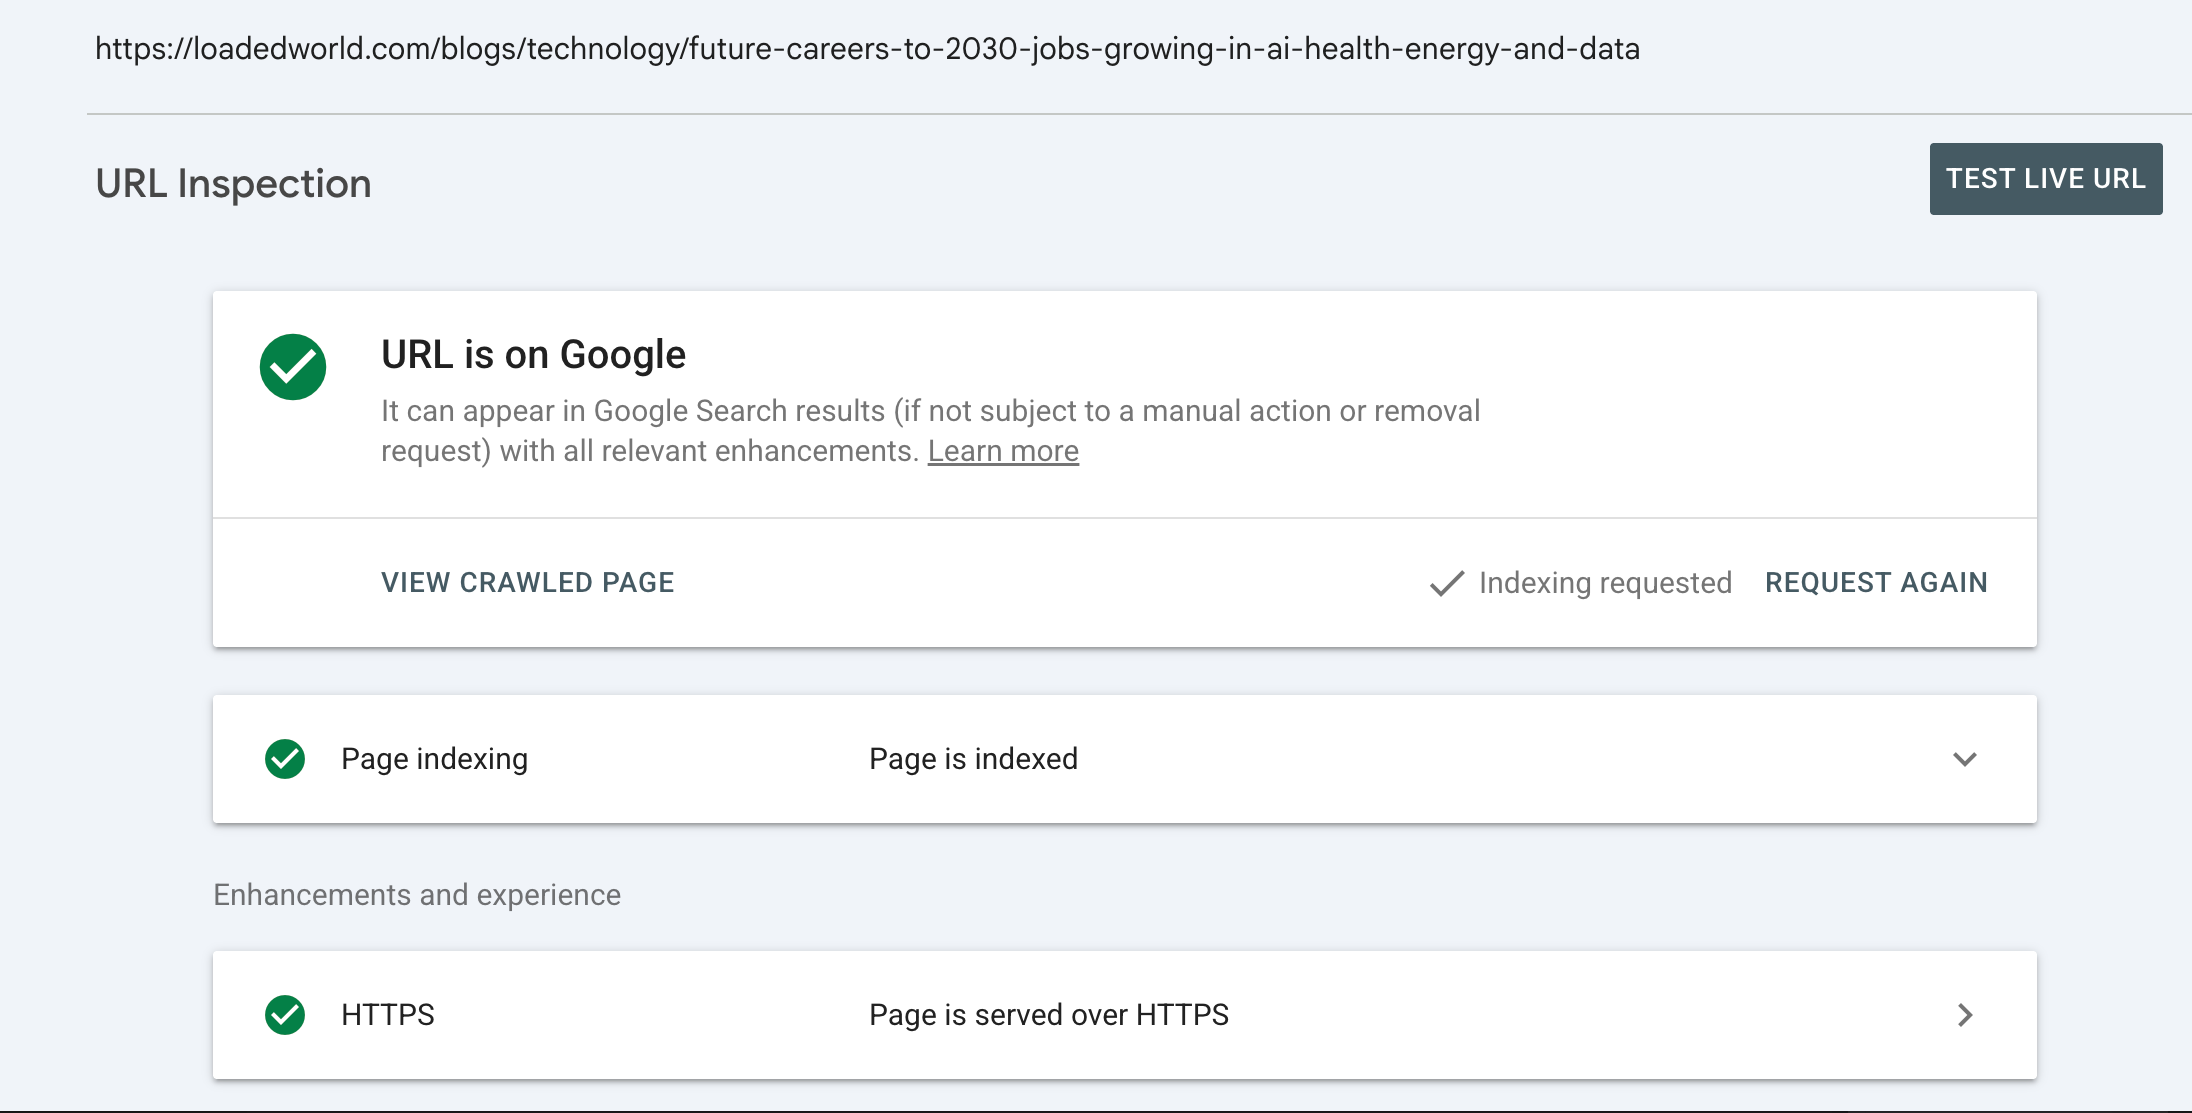Click REQUEST AGAIN for indexing
This screenshot has width=2192, height=1113.
coord(1876,583)
